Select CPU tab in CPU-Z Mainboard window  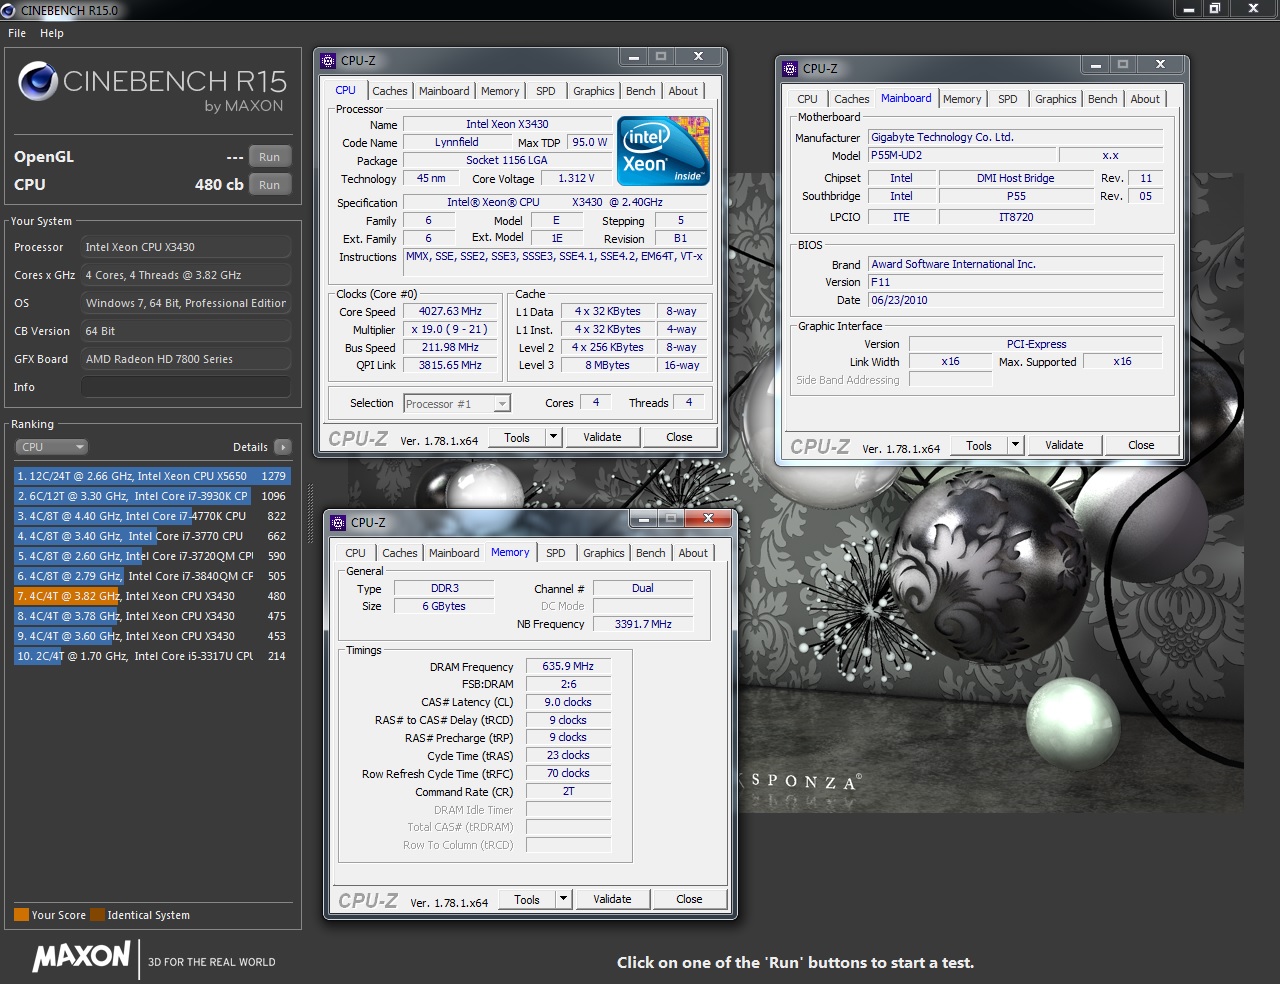pyautogui.click(x=808, y=99)
